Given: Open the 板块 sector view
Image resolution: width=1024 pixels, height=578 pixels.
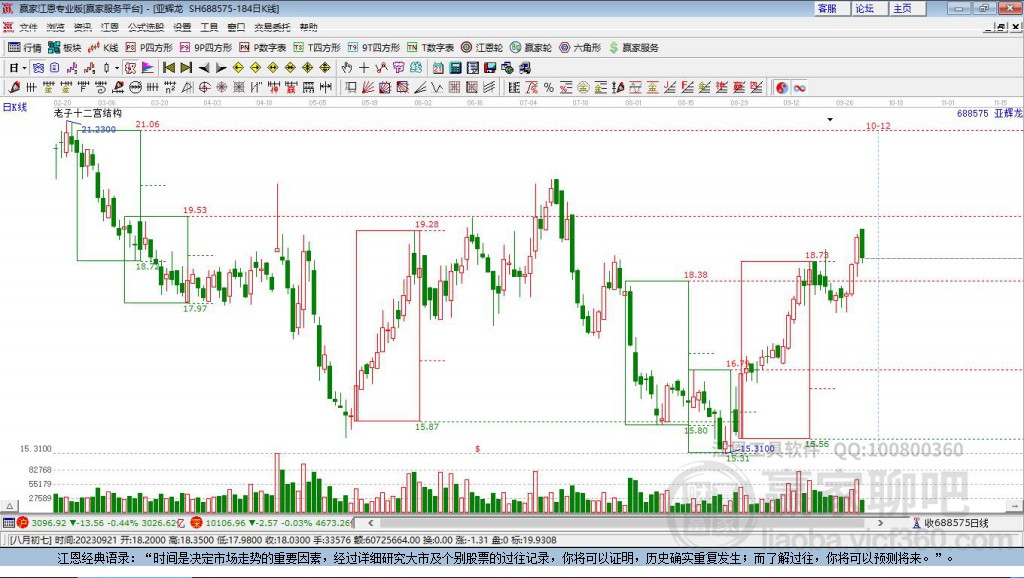Looking at the screenshot, I should click(65, 48).
